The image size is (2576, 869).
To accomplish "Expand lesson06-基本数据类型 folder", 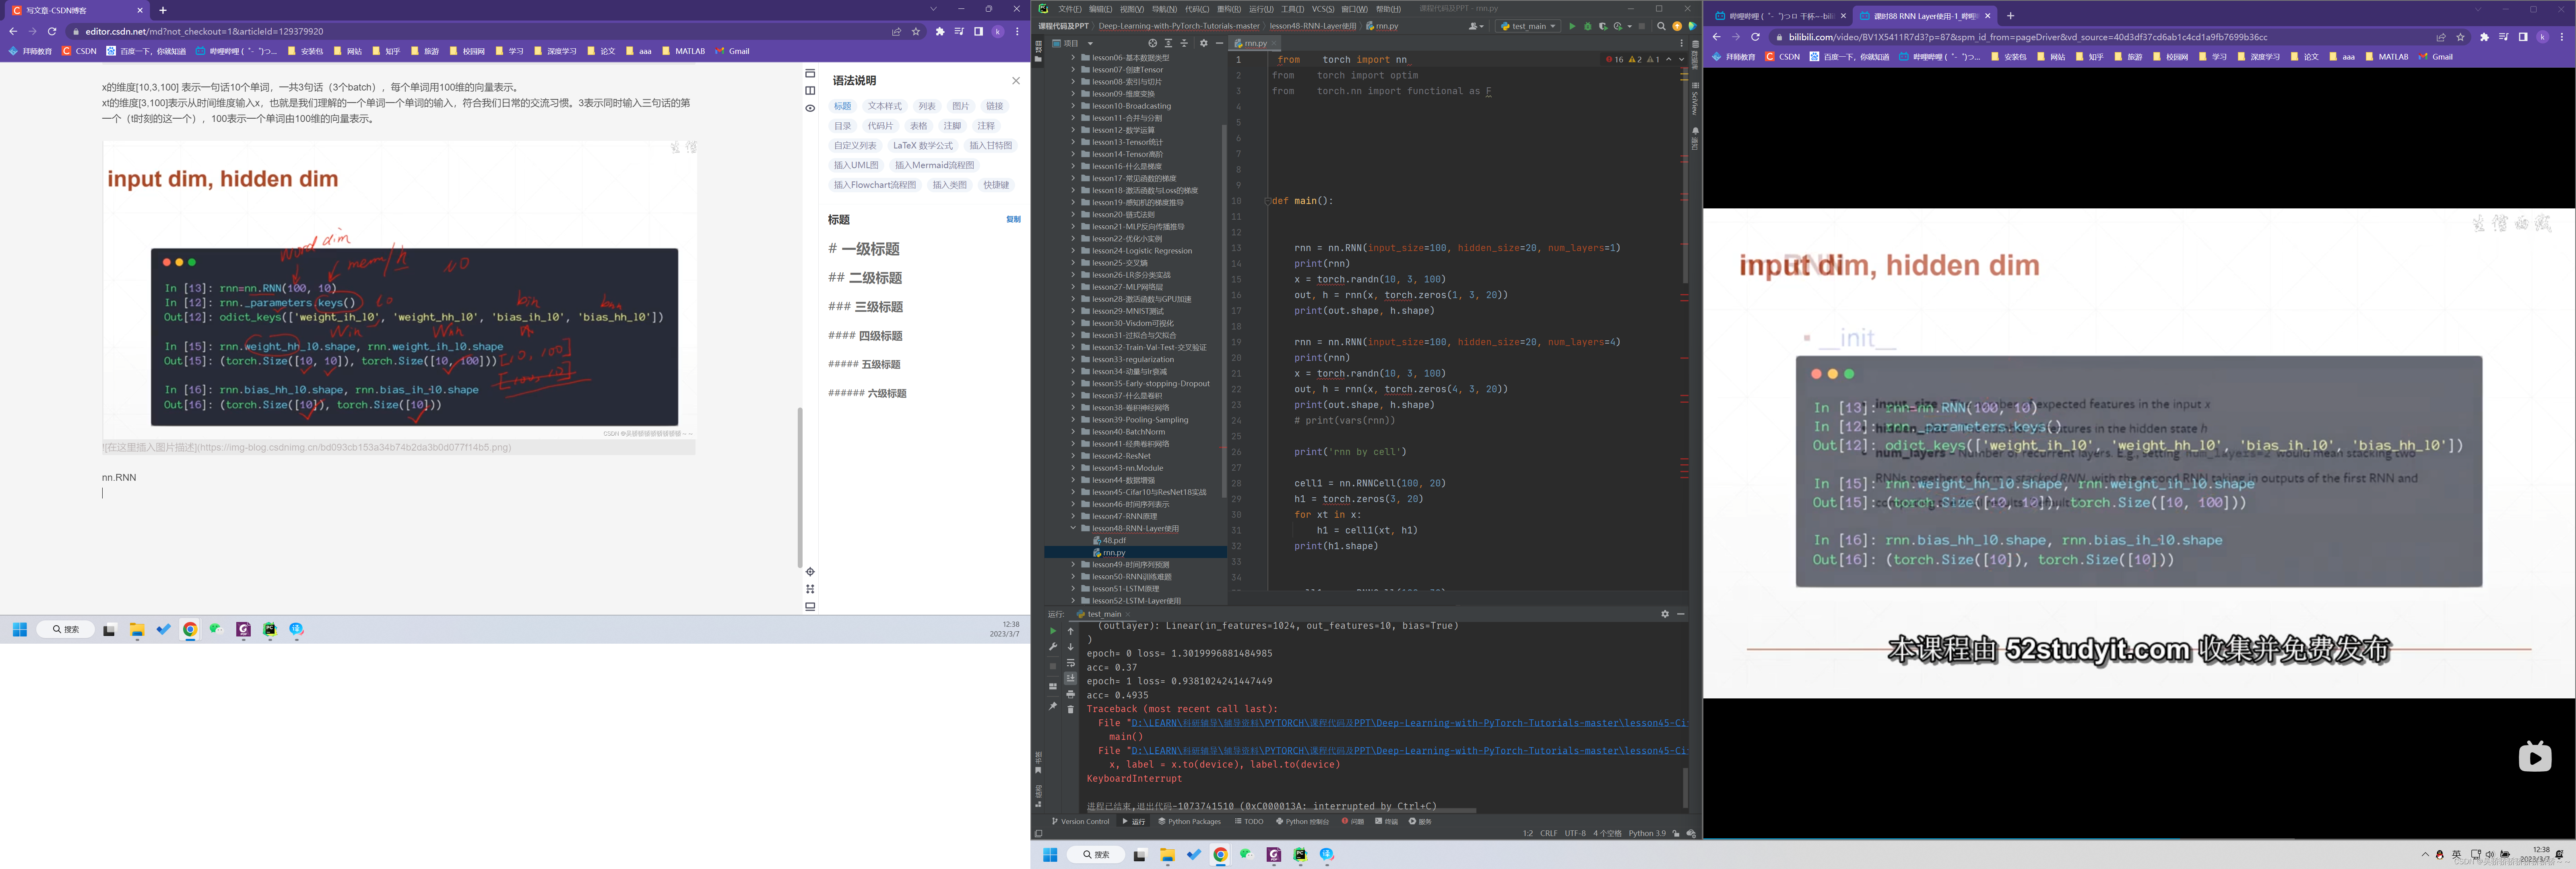I will click(x=1073, y=58).
